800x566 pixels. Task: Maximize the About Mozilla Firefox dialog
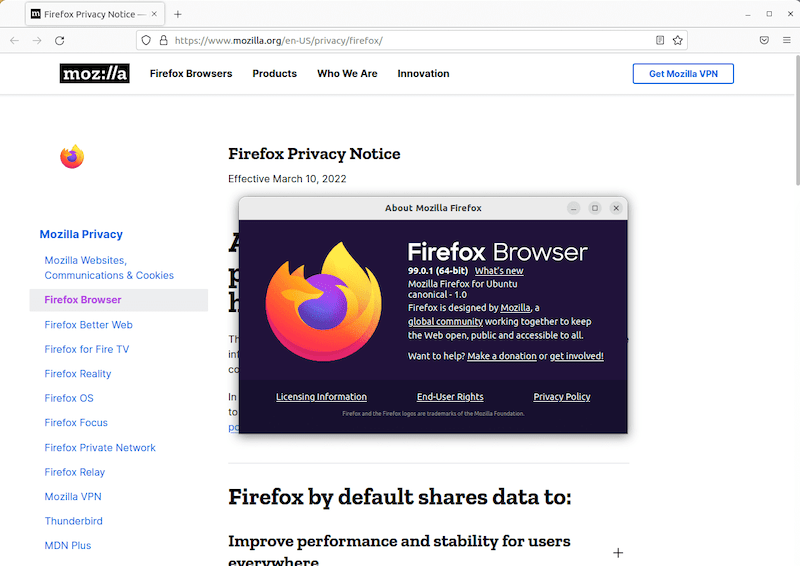pos(595,208)
